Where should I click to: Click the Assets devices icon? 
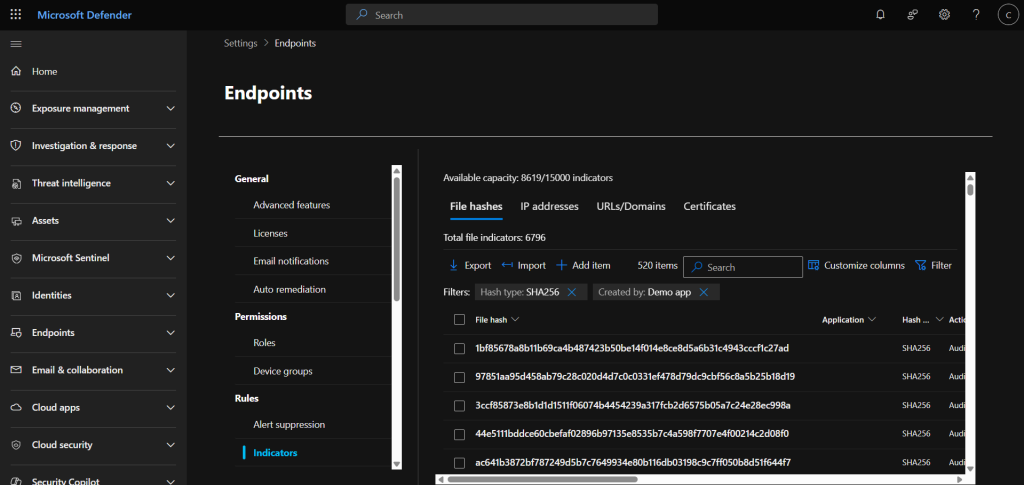(17, 221)
